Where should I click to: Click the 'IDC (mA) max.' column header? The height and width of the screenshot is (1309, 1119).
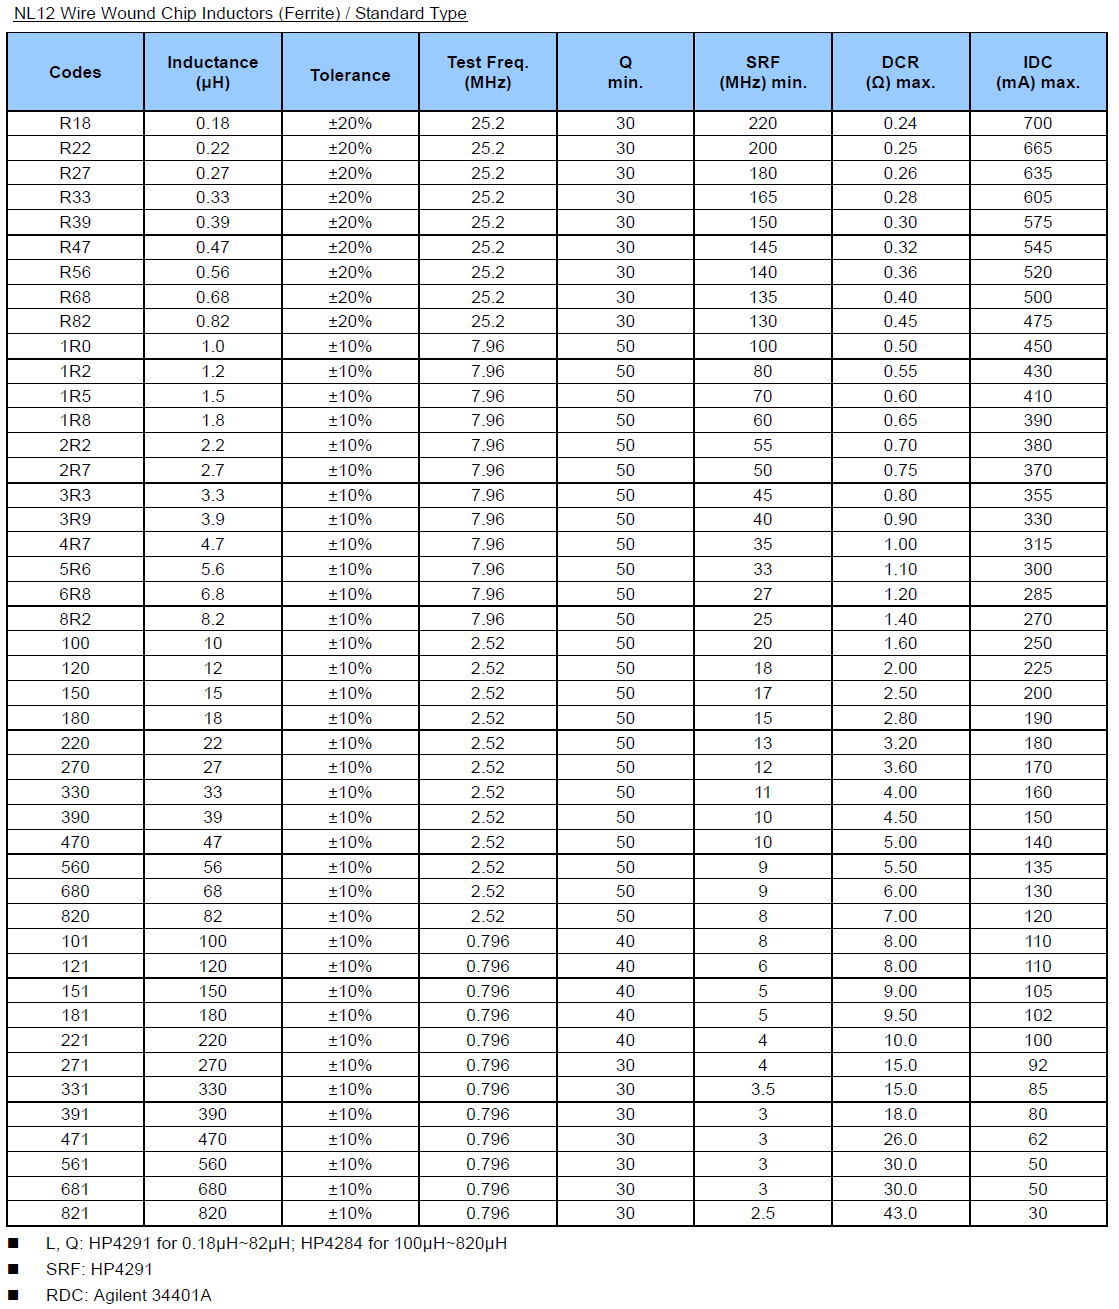point(1038,72)
